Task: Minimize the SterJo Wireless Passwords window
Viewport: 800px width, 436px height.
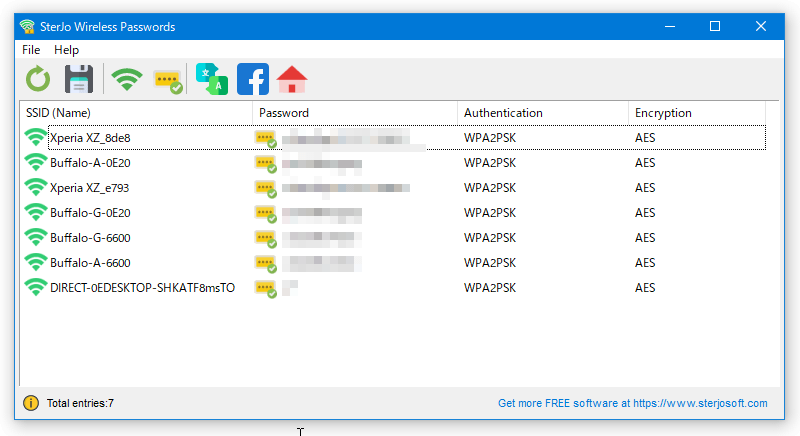Action: 670,27
